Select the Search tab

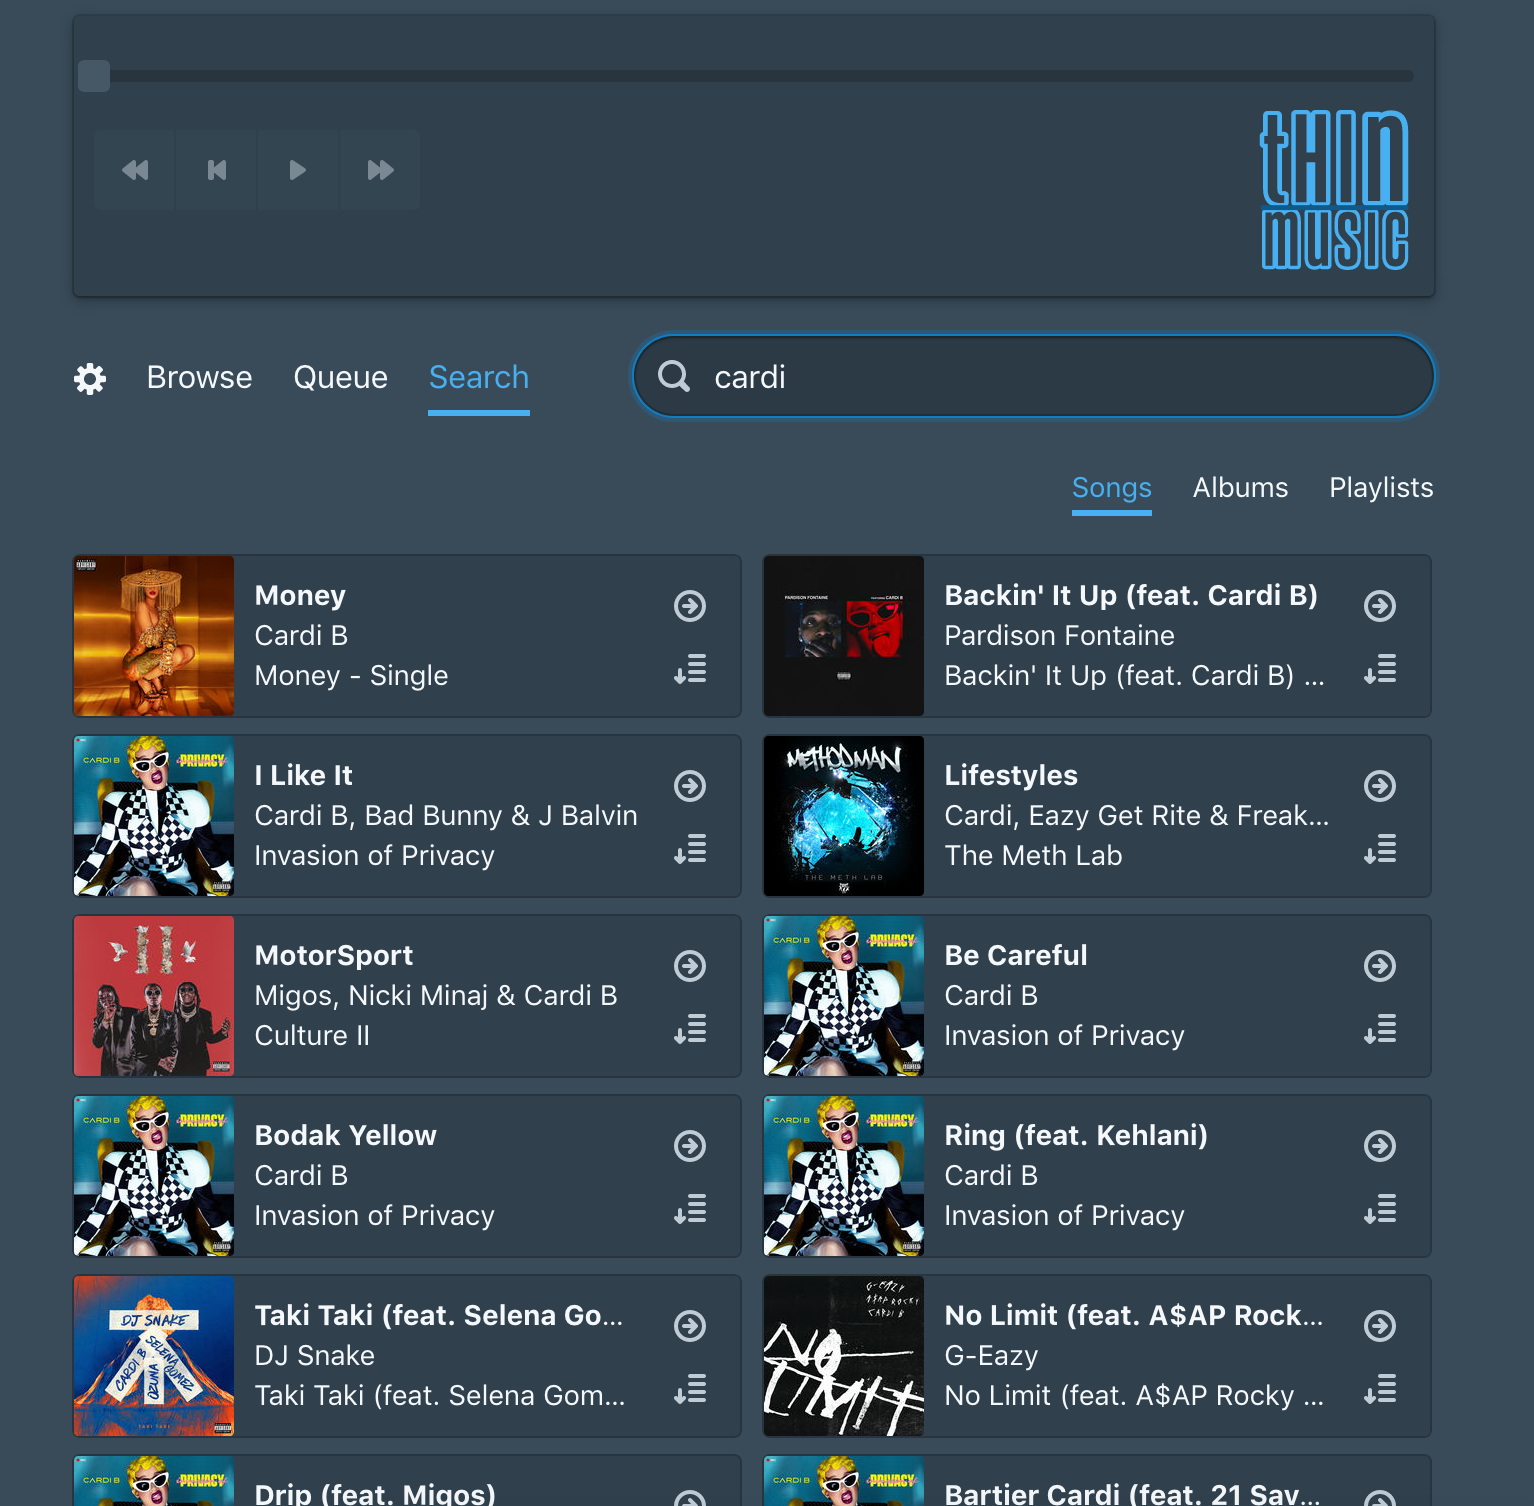[479, 378]
